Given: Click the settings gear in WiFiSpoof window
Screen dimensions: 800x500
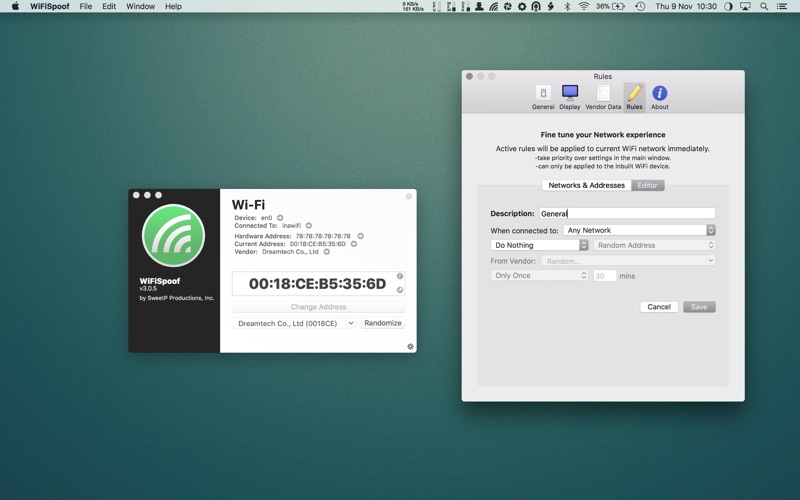Looking at the screenshot, I should click(x=410, y=347).
